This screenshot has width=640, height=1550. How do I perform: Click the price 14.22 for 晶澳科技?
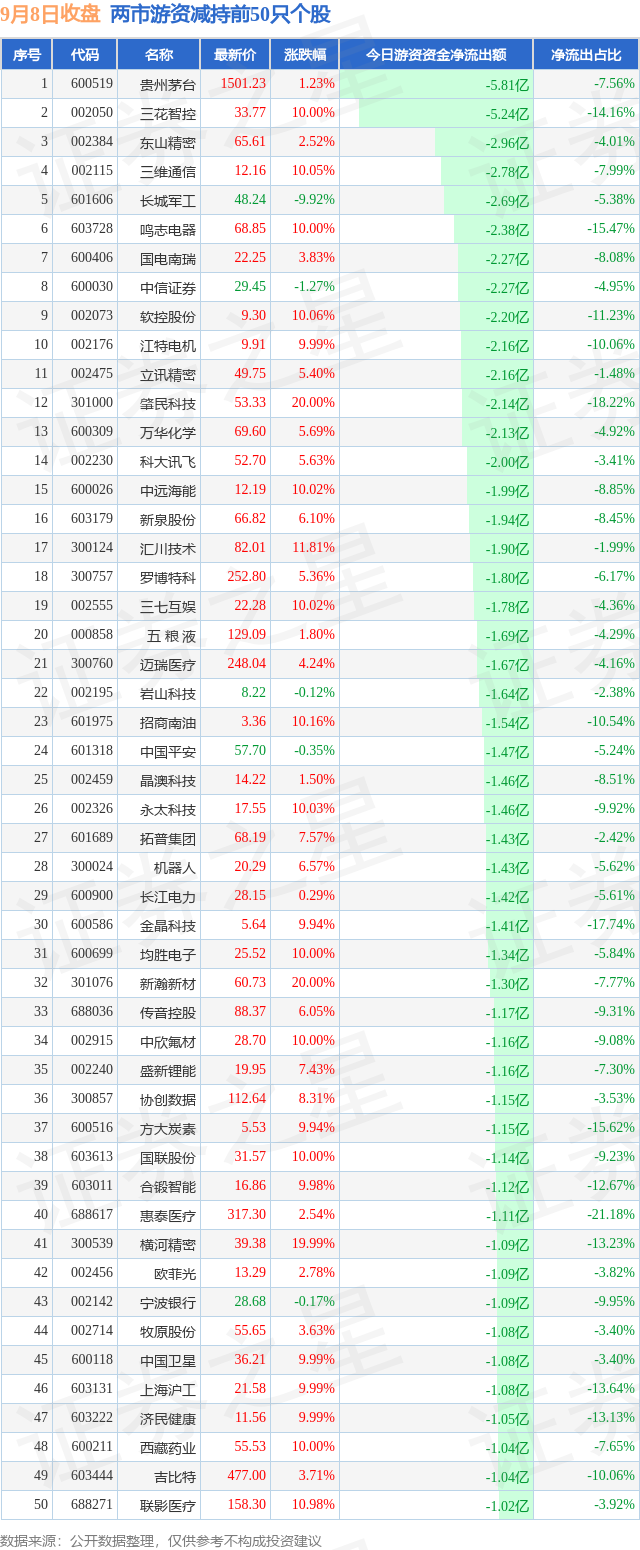tap(250, 780)
